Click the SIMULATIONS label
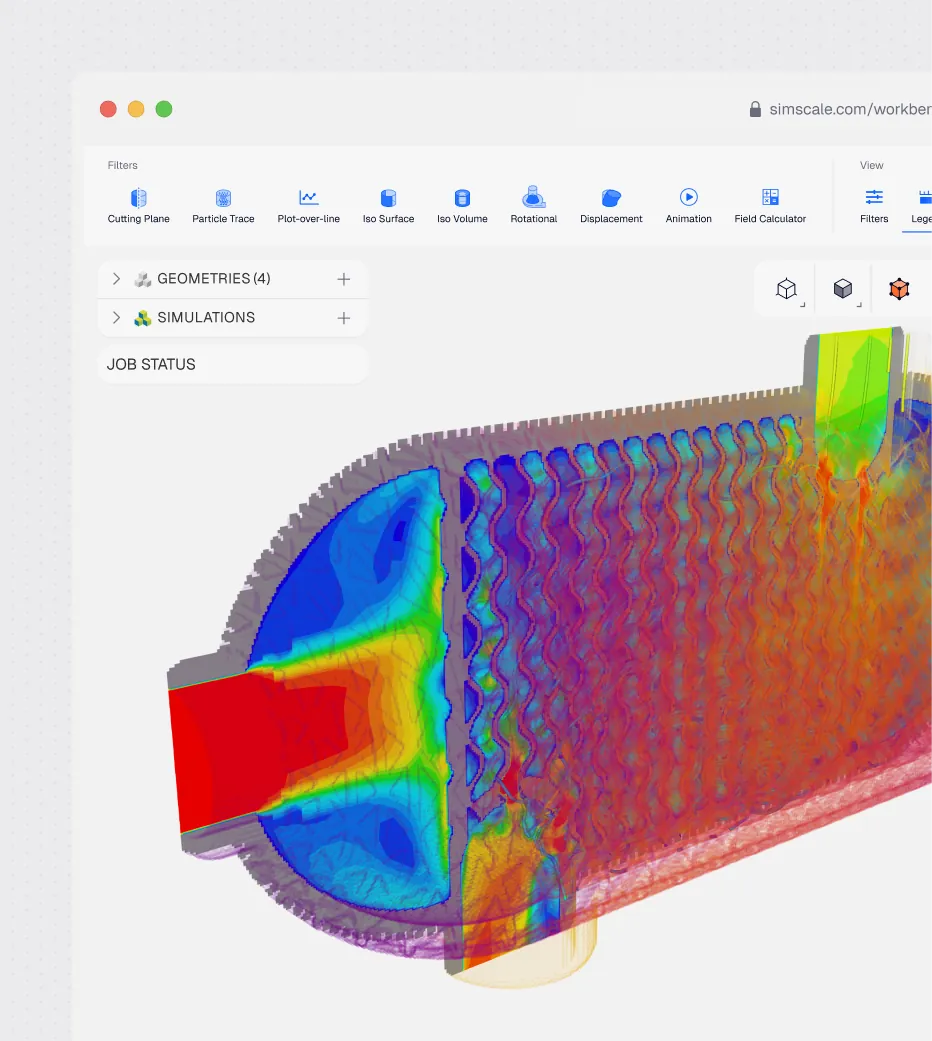Viewport: 932px width, 1041px height. tap(206, 318)
